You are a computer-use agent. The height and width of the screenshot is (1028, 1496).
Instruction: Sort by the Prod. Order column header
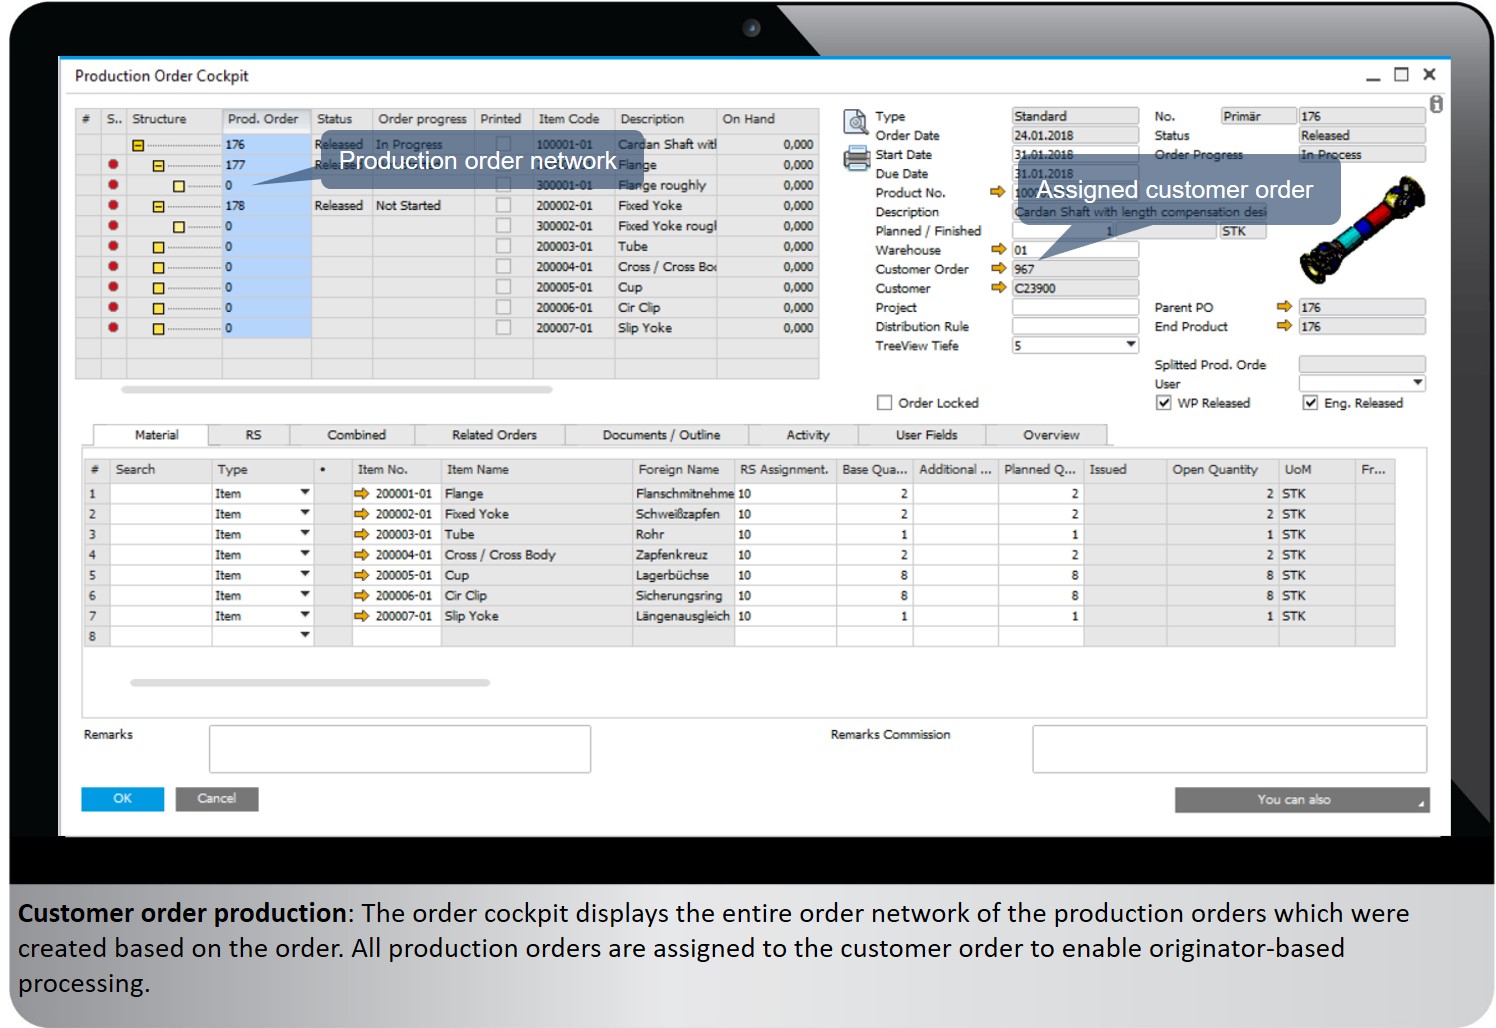click(x=267, y=119)
